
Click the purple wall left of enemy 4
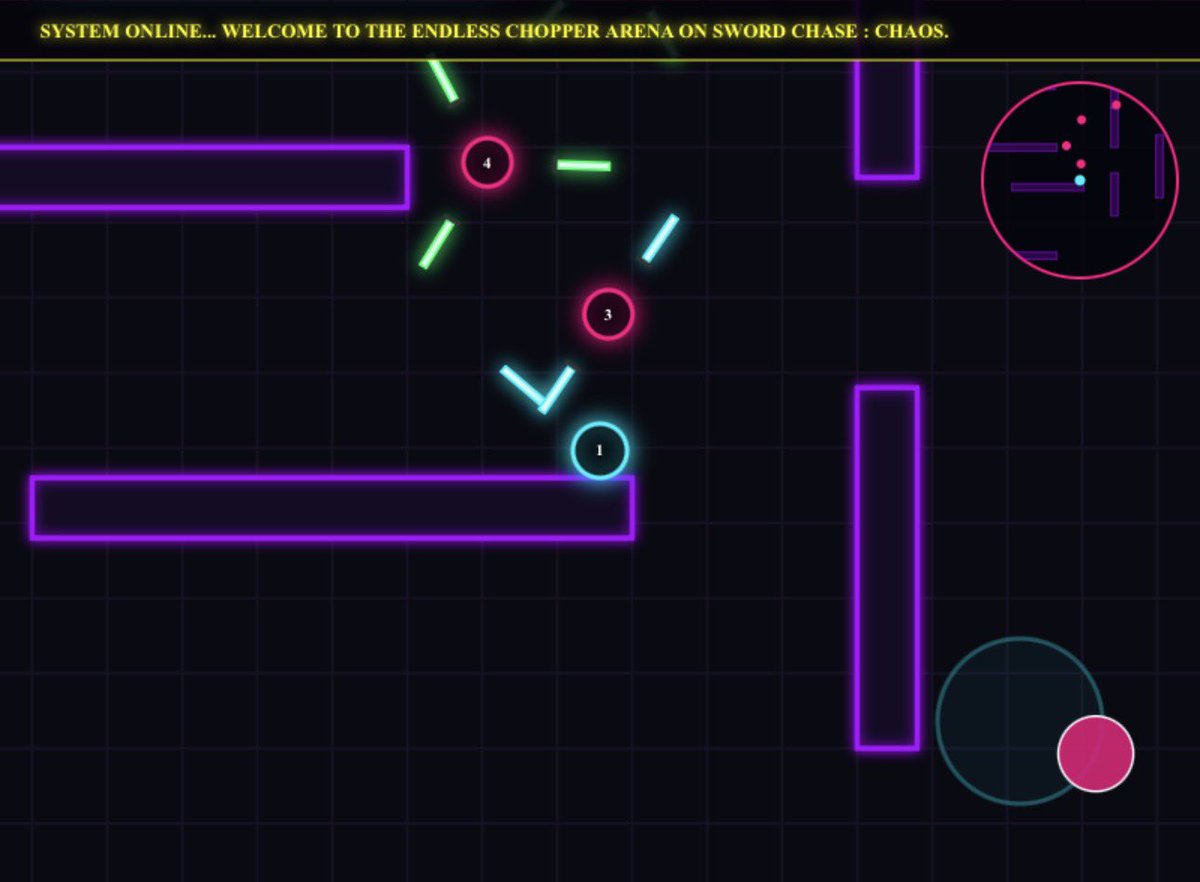tap(203, 177)
